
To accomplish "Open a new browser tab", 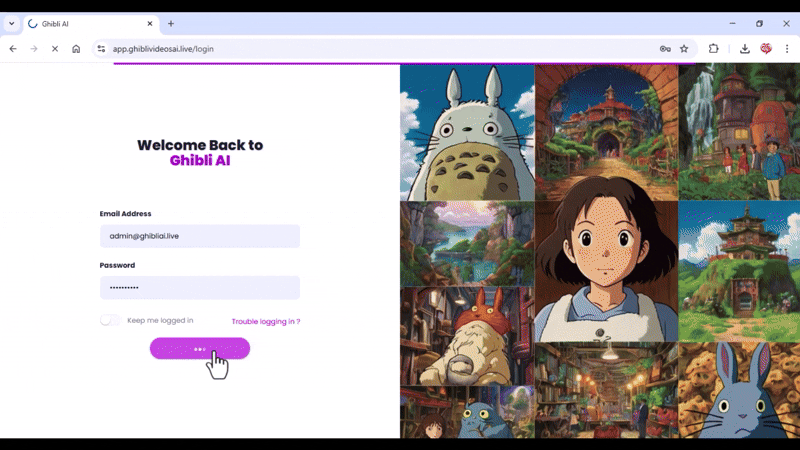I will tap(171, 23).
